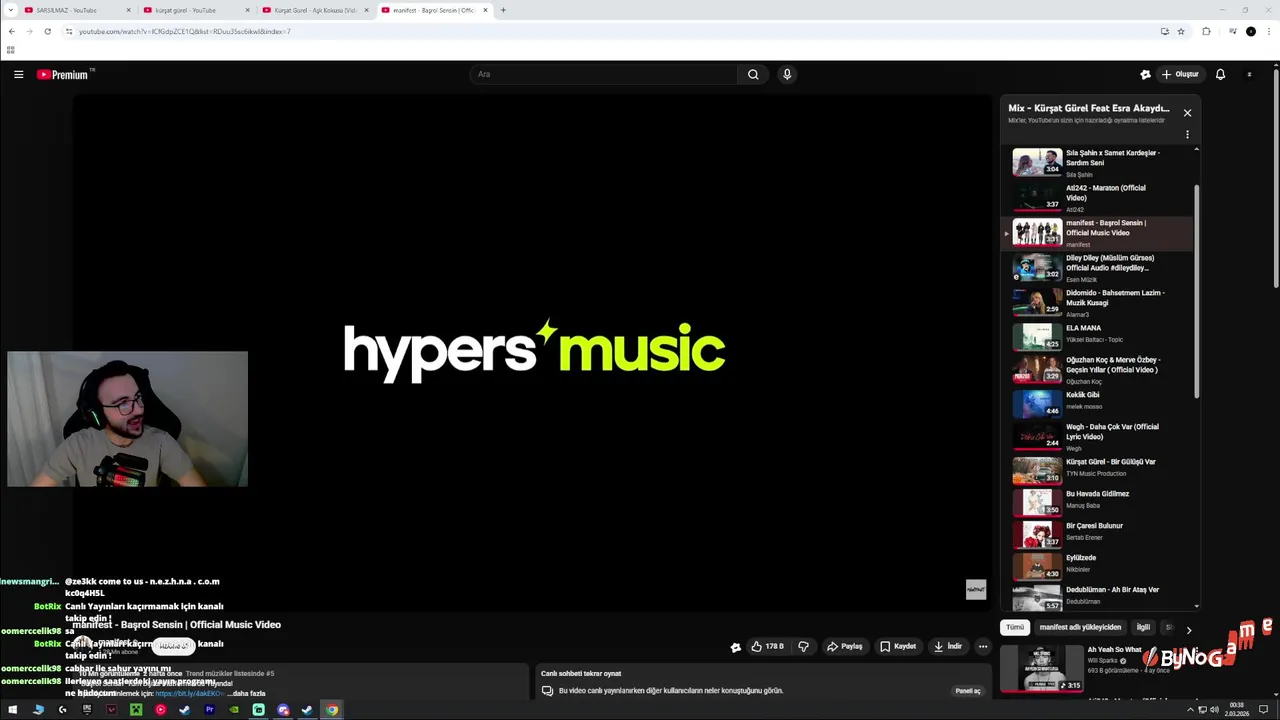Click the magnifier search button
This screenshot has height=720, width=1280.
(753, 74)
